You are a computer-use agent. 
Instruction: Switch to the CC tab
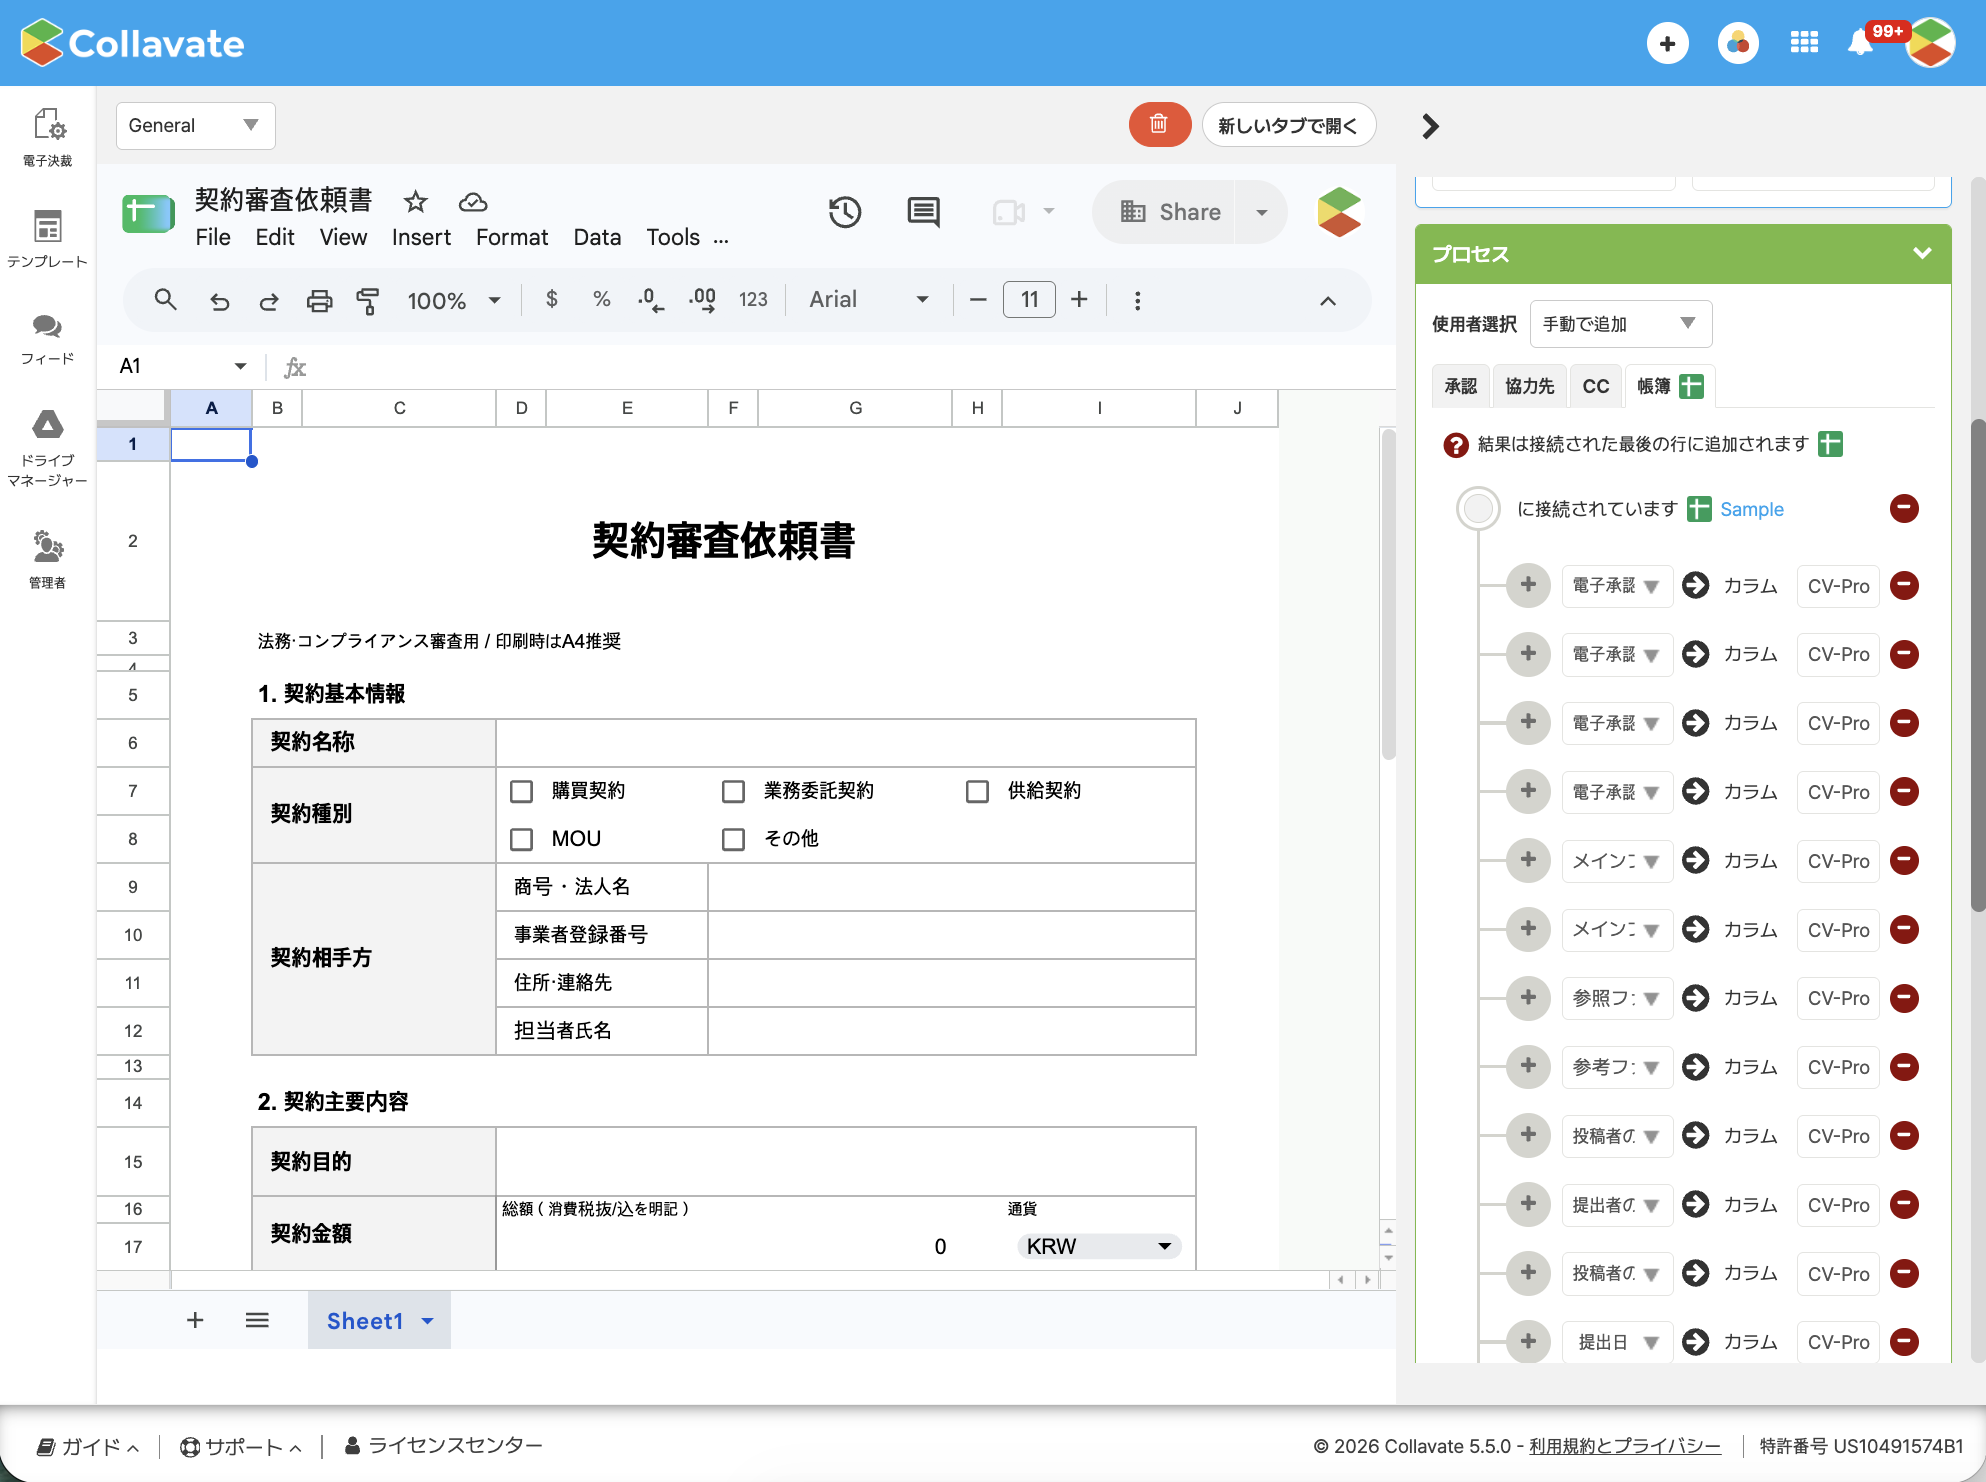[1596, 386]
